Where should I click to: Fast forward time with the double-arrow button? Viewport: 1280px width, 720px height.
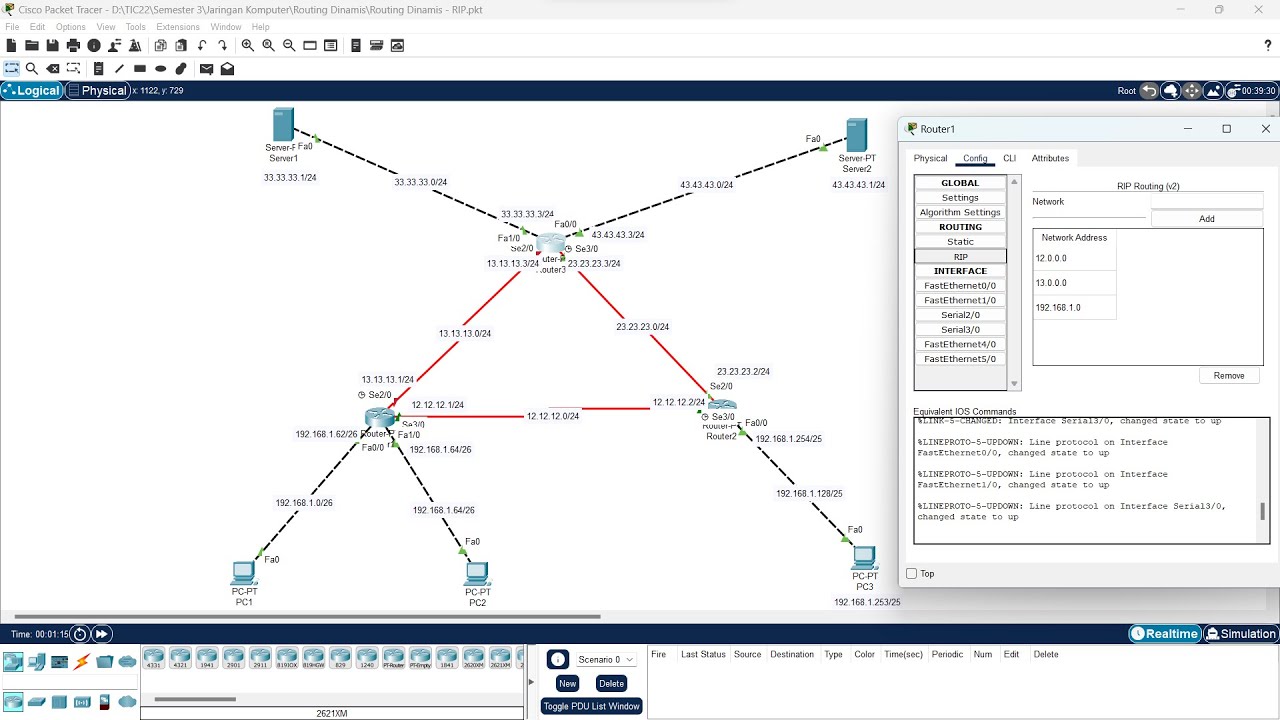(x=102, y=634)
